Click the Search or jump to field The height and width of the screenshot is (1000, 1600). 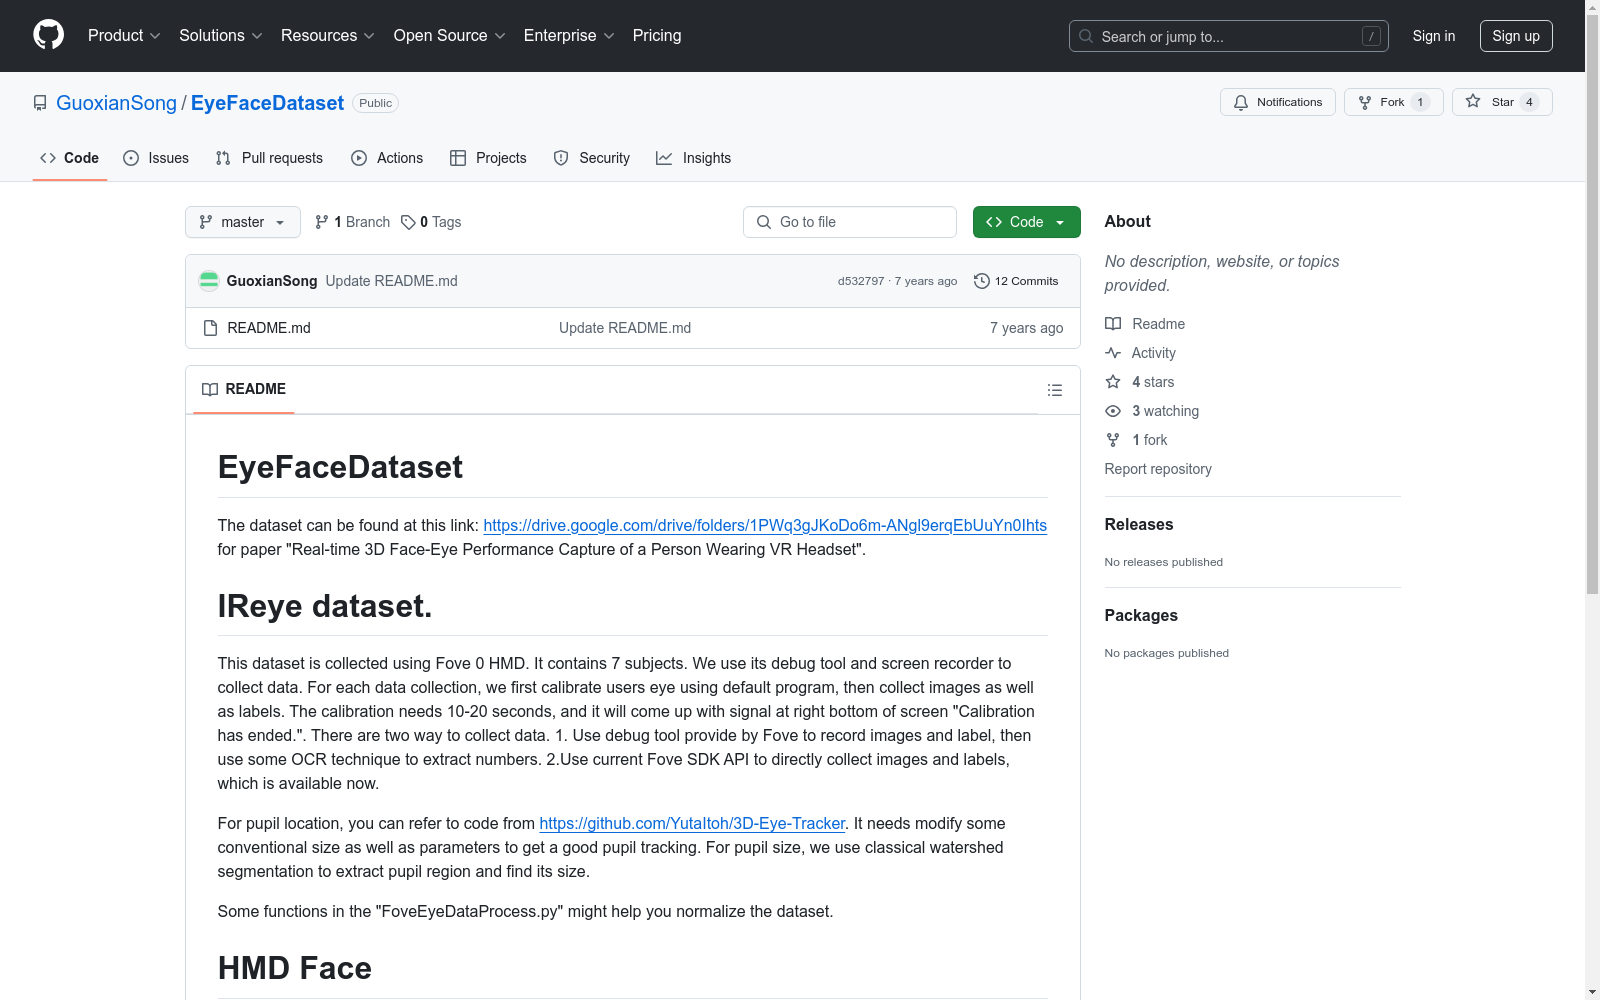pos(1229,36)
